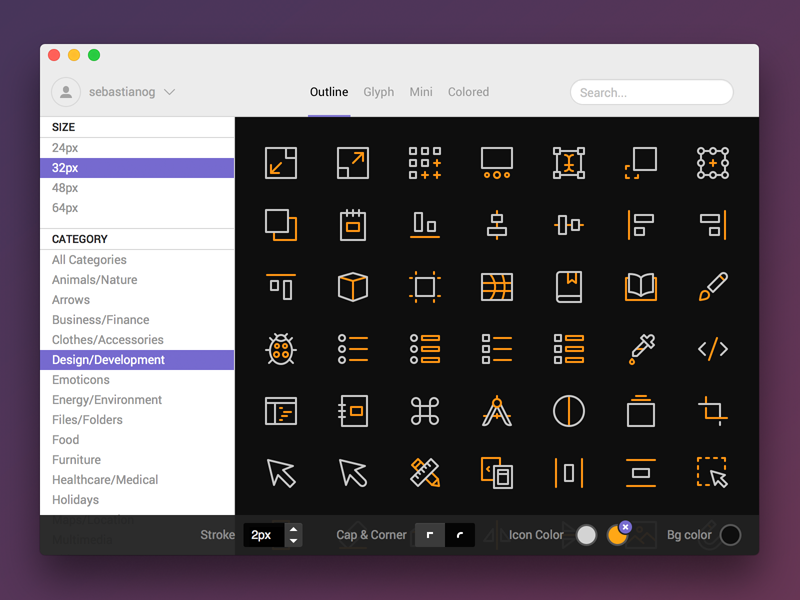
Task: Click the Search input field
Action: (652, 92)
